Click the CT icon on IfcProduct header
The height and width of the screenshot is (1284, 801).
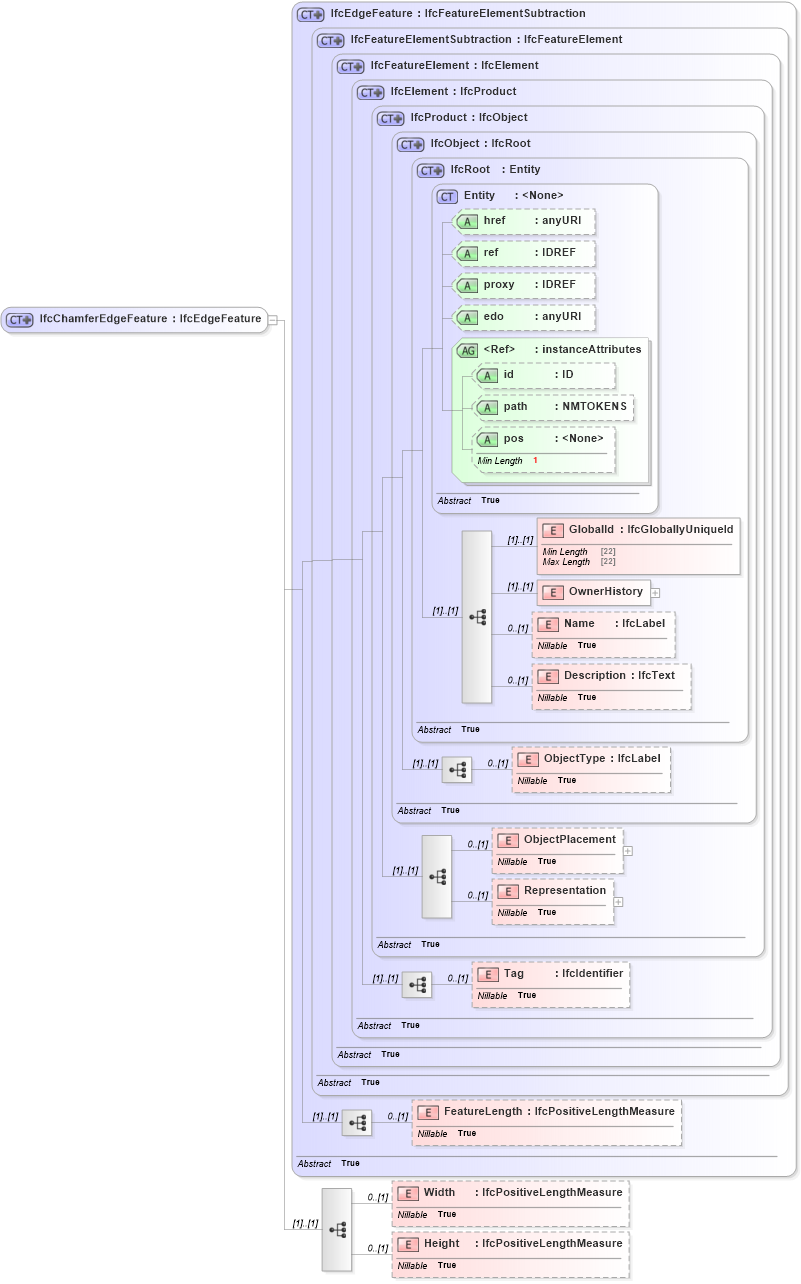(389, 117)
